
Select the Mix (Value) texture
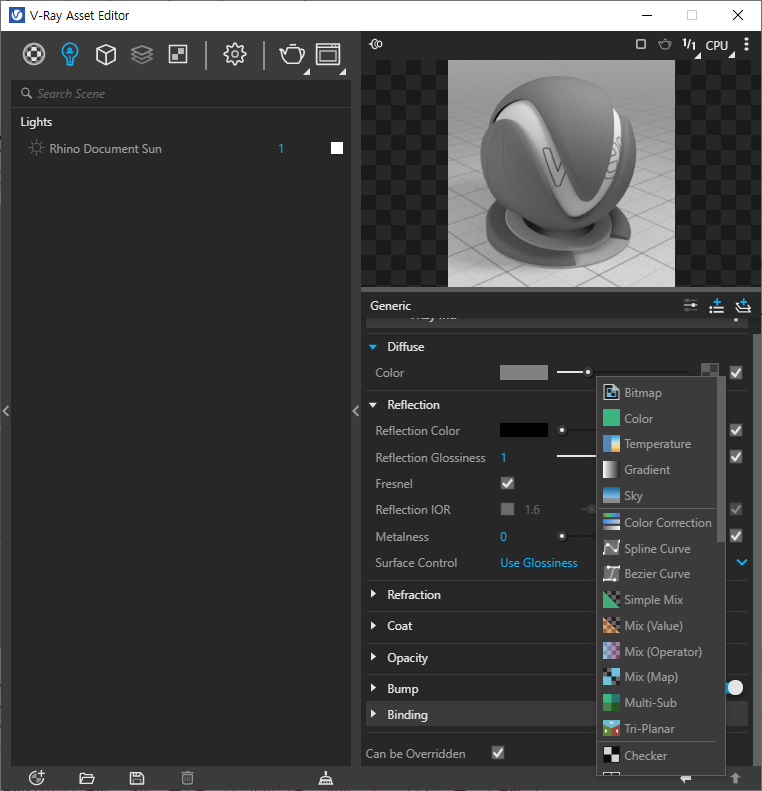tap(657, 626)
